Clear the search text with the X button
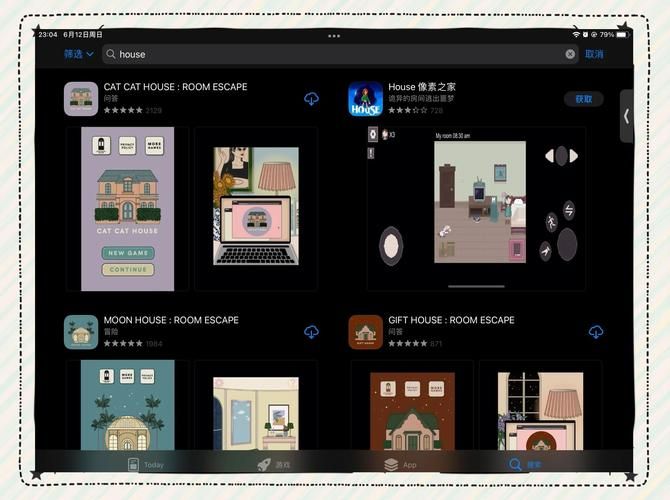The width and height of the screenshot is (670, 500). pyautogui.click(x=570, y=54)
